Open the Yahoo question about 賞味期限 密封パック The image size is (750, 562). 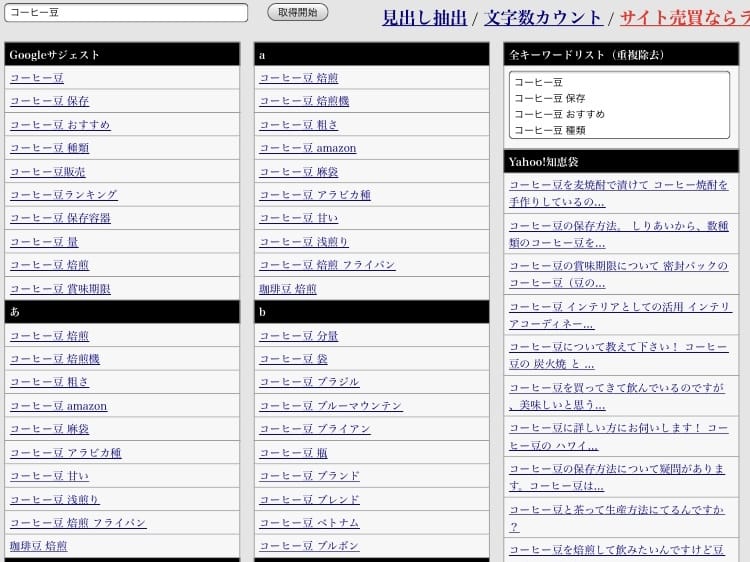pos(619,274)
